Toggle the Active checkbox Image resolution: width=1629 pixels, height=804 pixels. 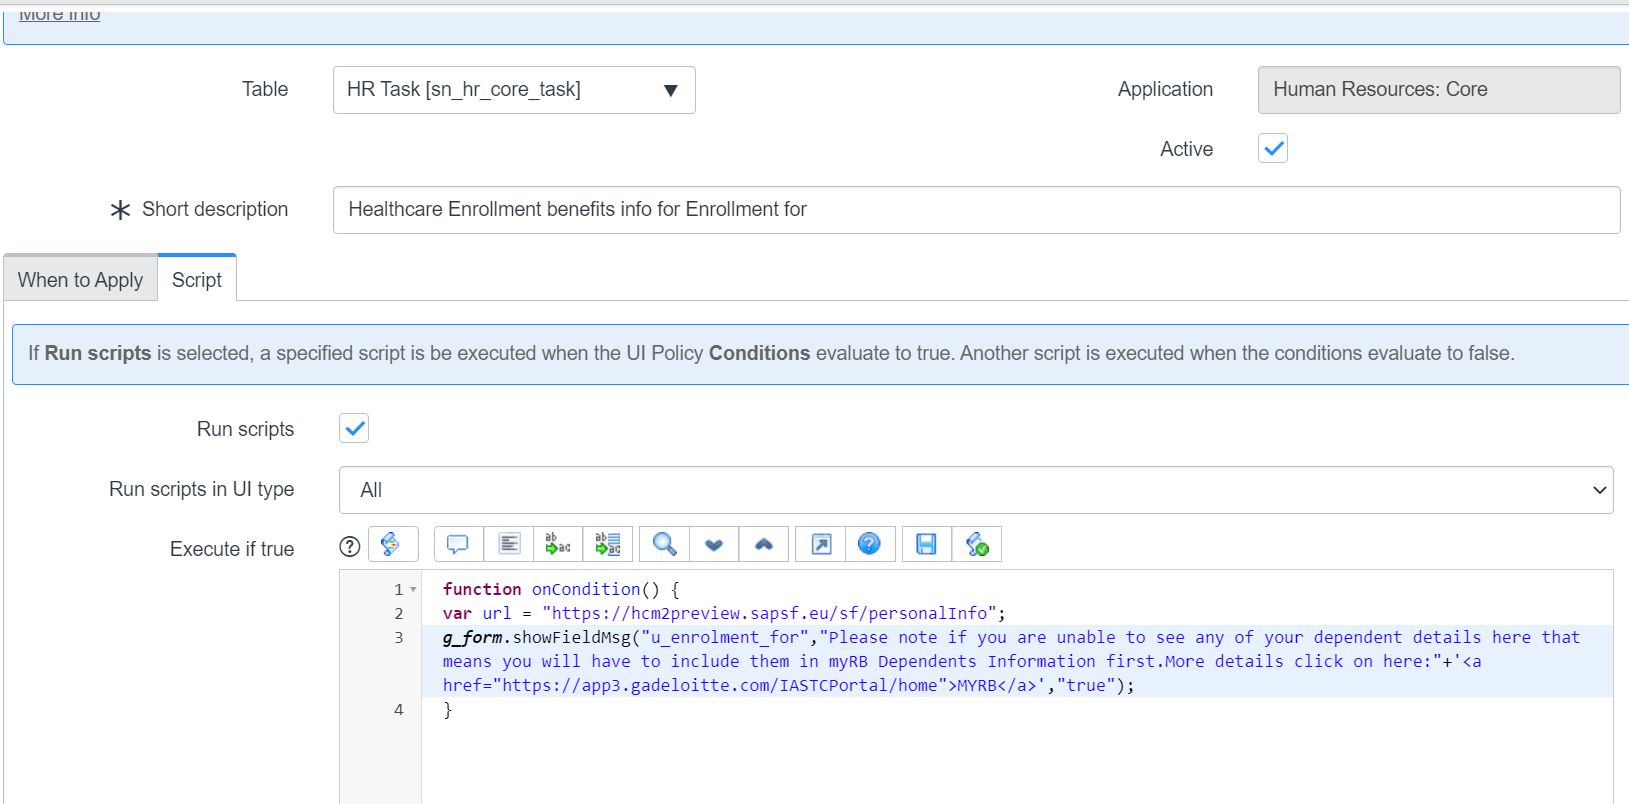pyautogui.click(x=1273, y=148)
